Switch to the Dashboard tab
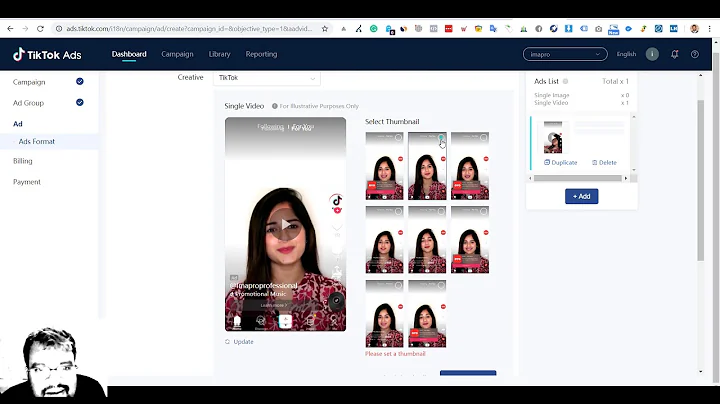Image resolution: width=720 pixels, height=404 pixels. coord(129,54)
